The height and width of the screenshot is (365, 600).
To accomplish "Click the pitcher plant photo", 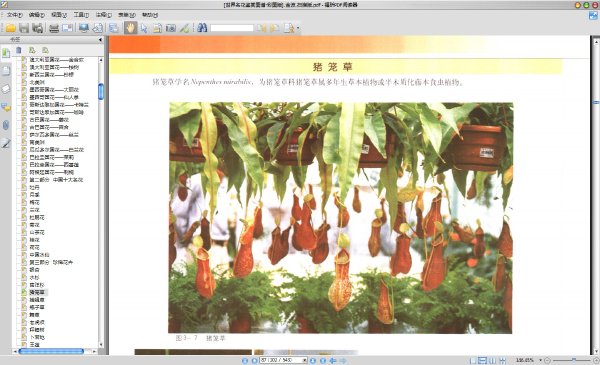I will [341, 218].
